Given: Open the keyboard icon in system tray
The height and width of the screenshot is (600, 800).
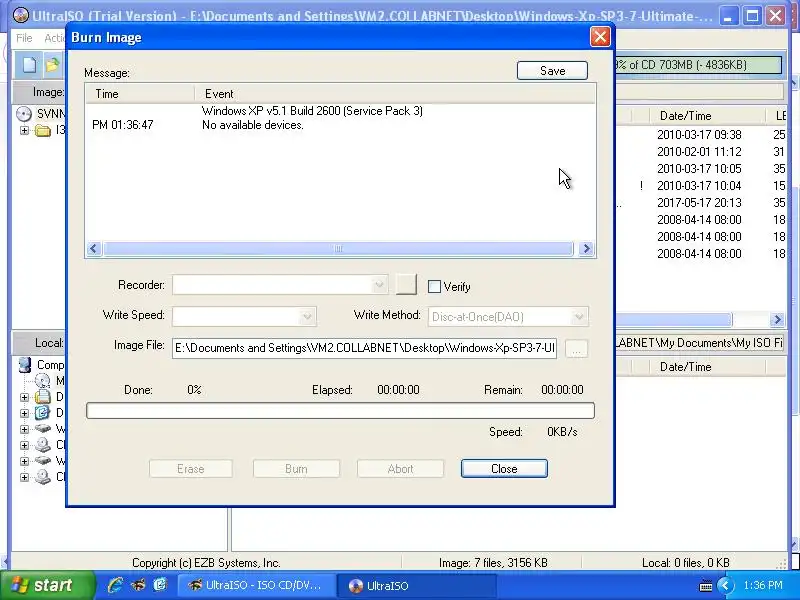Looking at the screenshot, I should [706, 586].
